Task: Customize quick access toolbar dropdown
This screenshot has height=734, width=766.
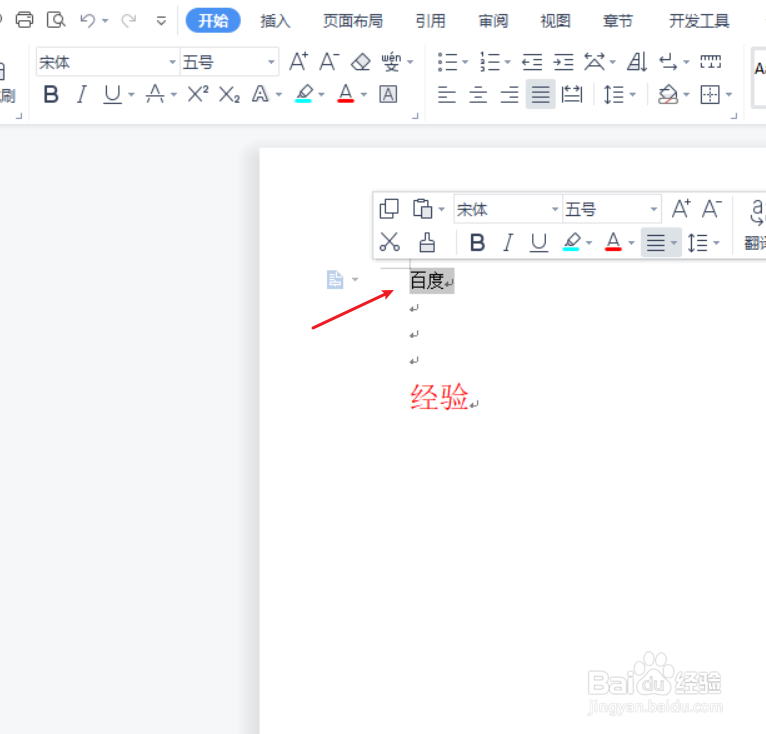Action: click(x=161, y=21)
